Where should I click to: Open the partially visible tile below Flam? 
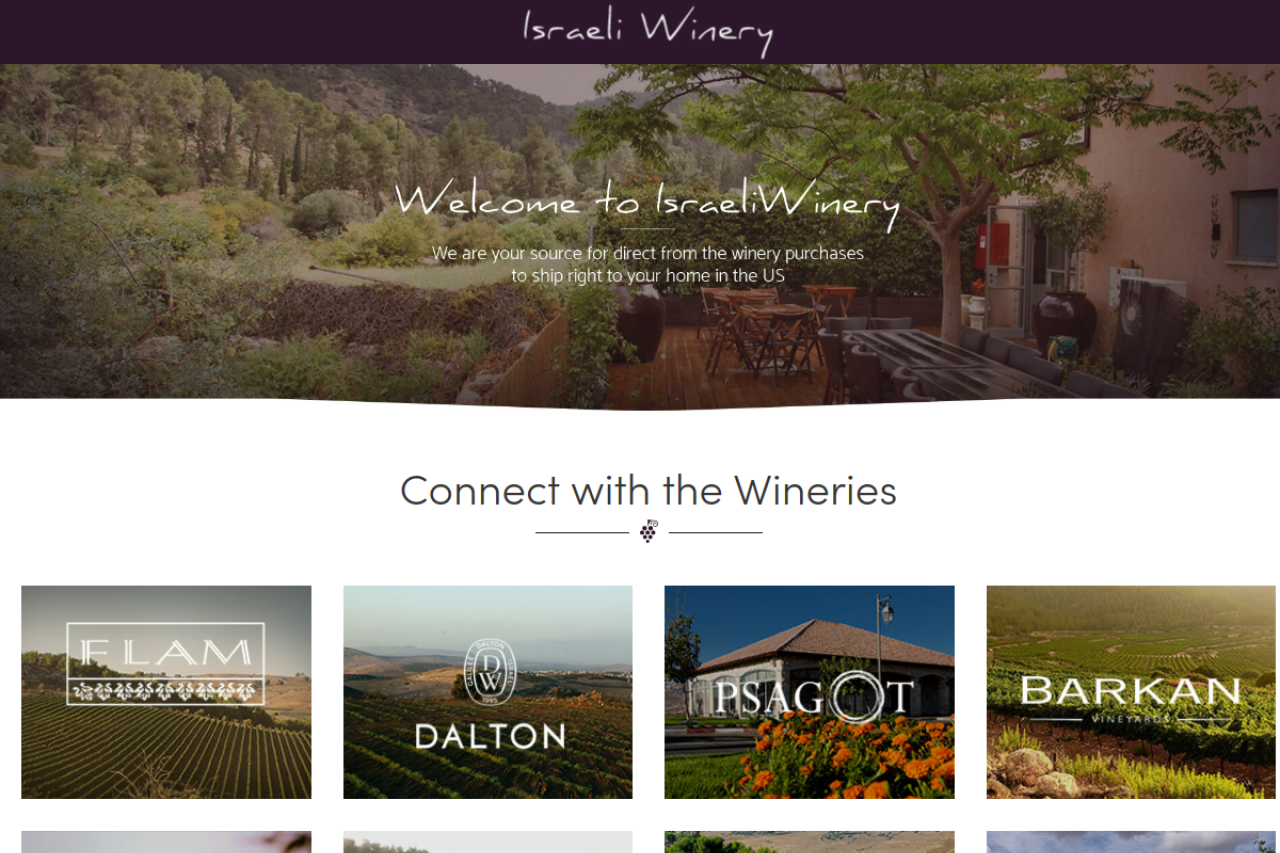(x=166, y=842)
